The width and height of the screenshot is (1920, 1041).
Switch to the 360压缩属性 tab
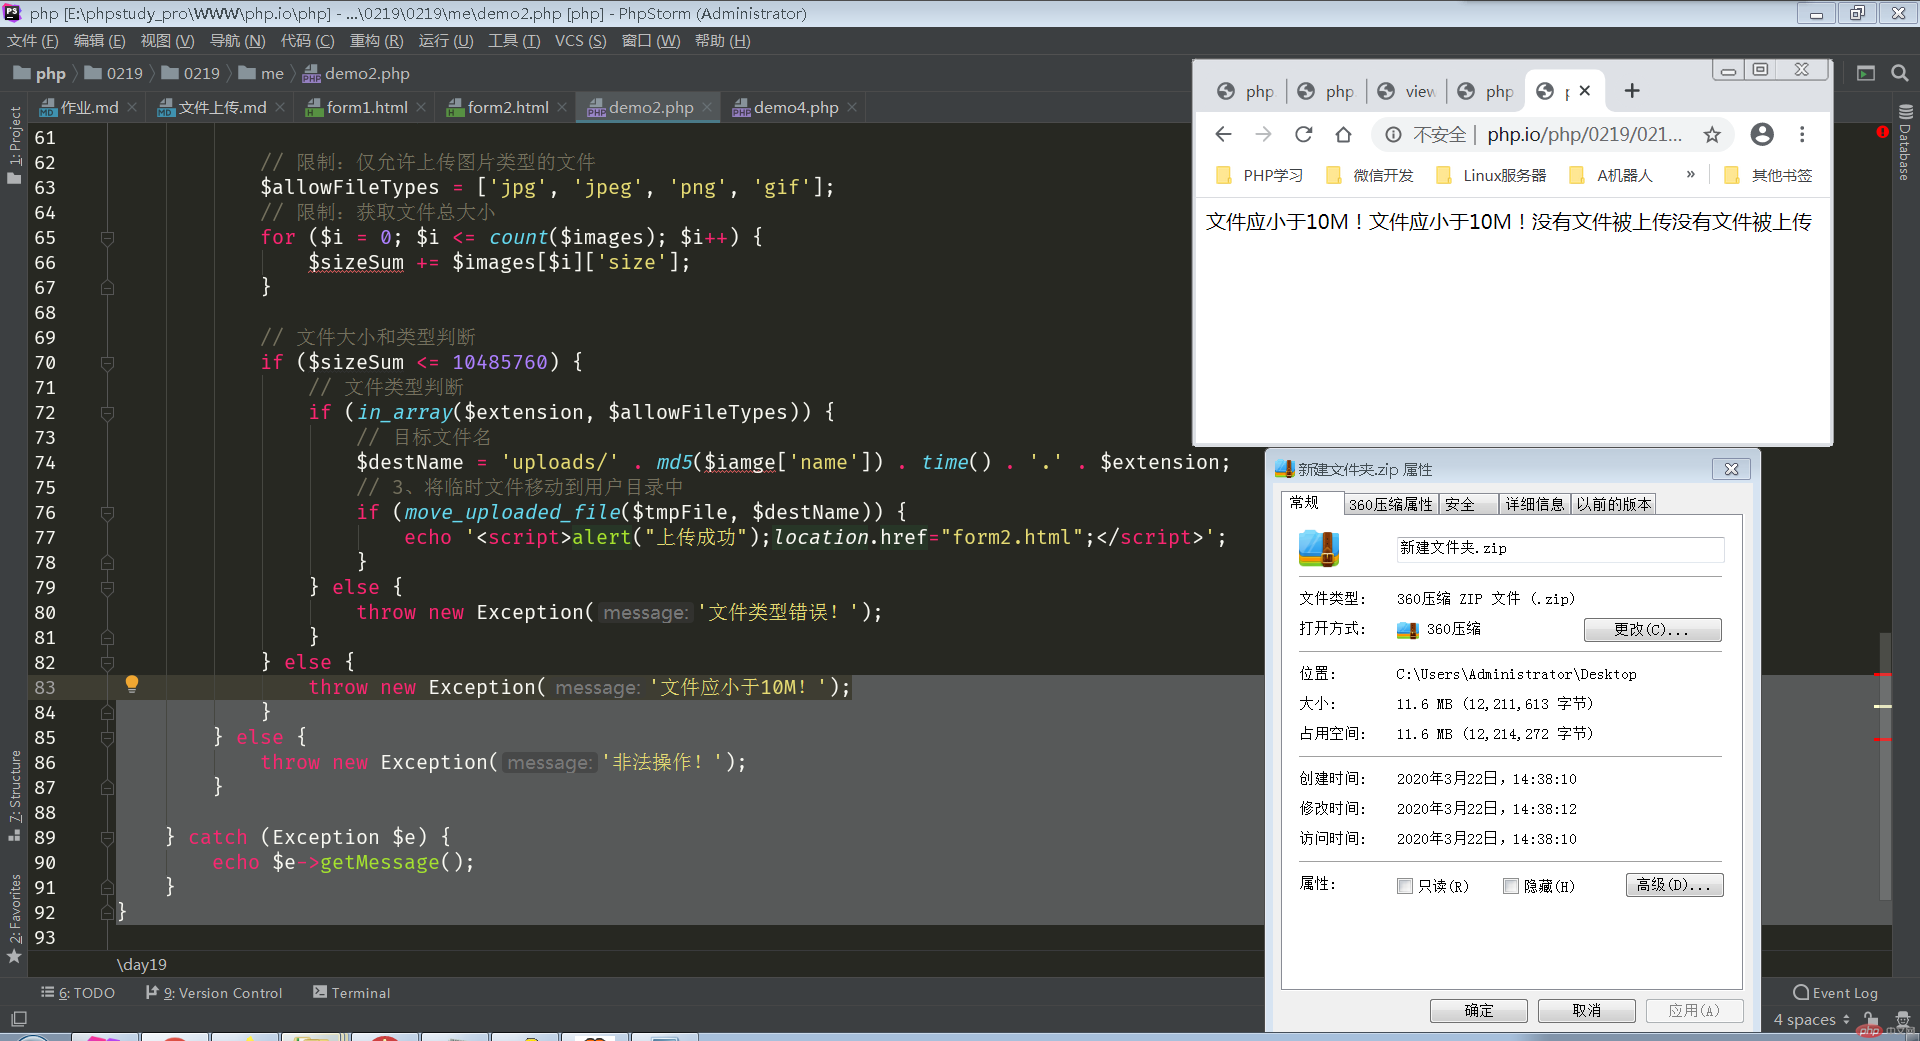[1390, 504]
